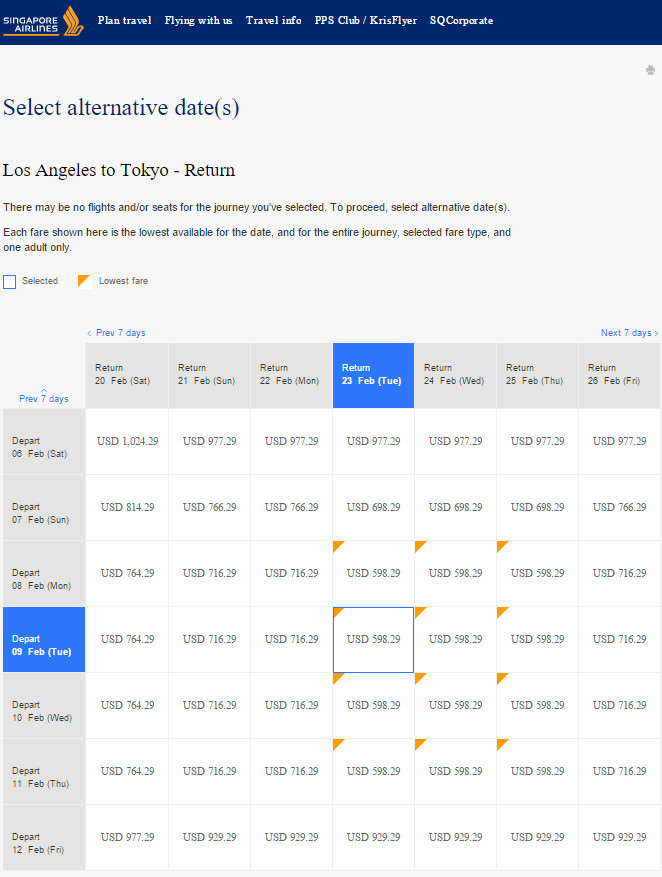Click the Singapore Airlines logo
This screenshot has width=662, height=877.
coord(44,21)
